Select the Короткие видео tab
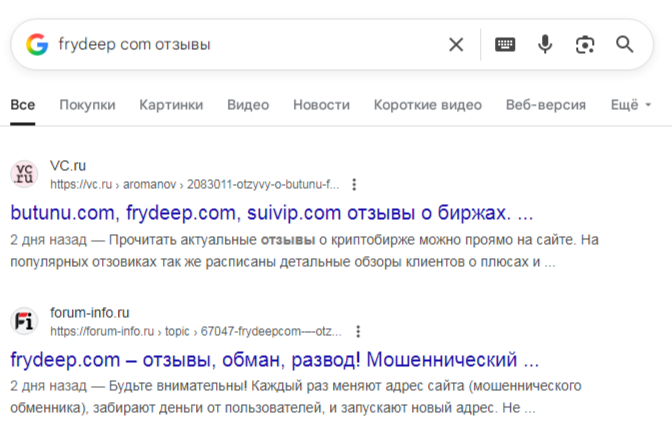The image size is (672, 434). click(x=427, y=105)
